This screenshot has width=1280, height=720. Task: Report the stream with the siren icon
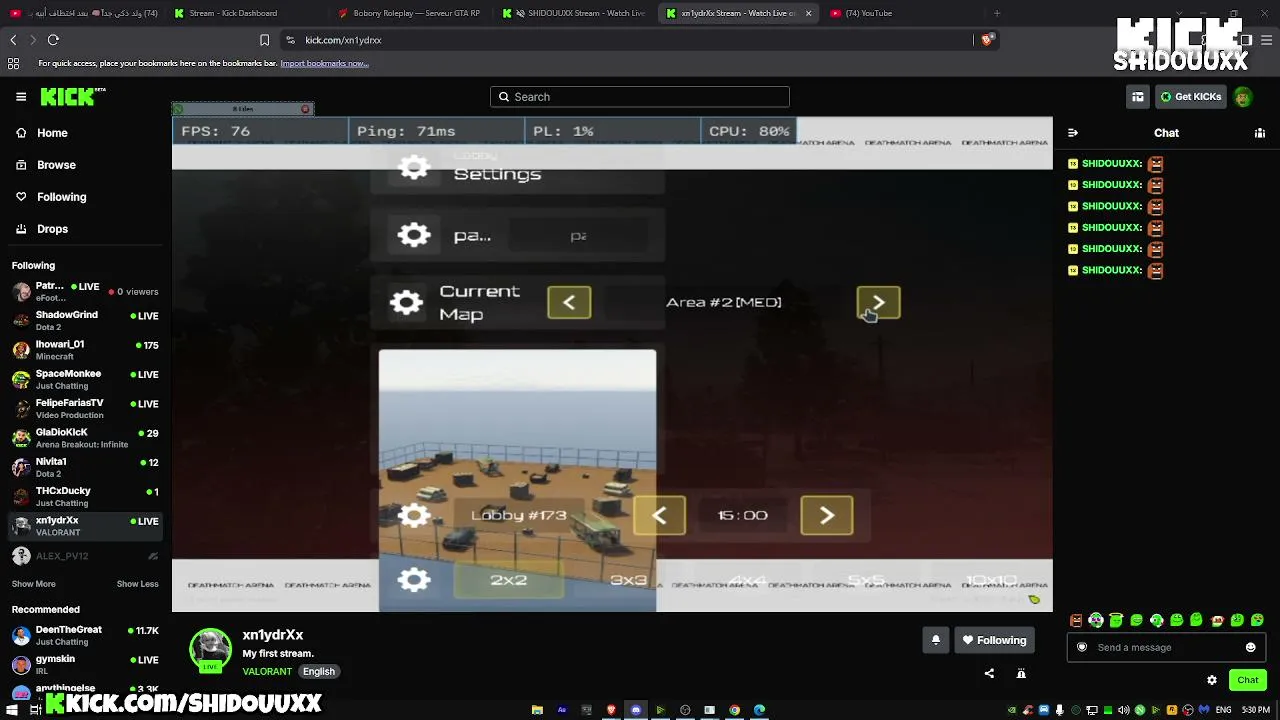pos(1021,674)
